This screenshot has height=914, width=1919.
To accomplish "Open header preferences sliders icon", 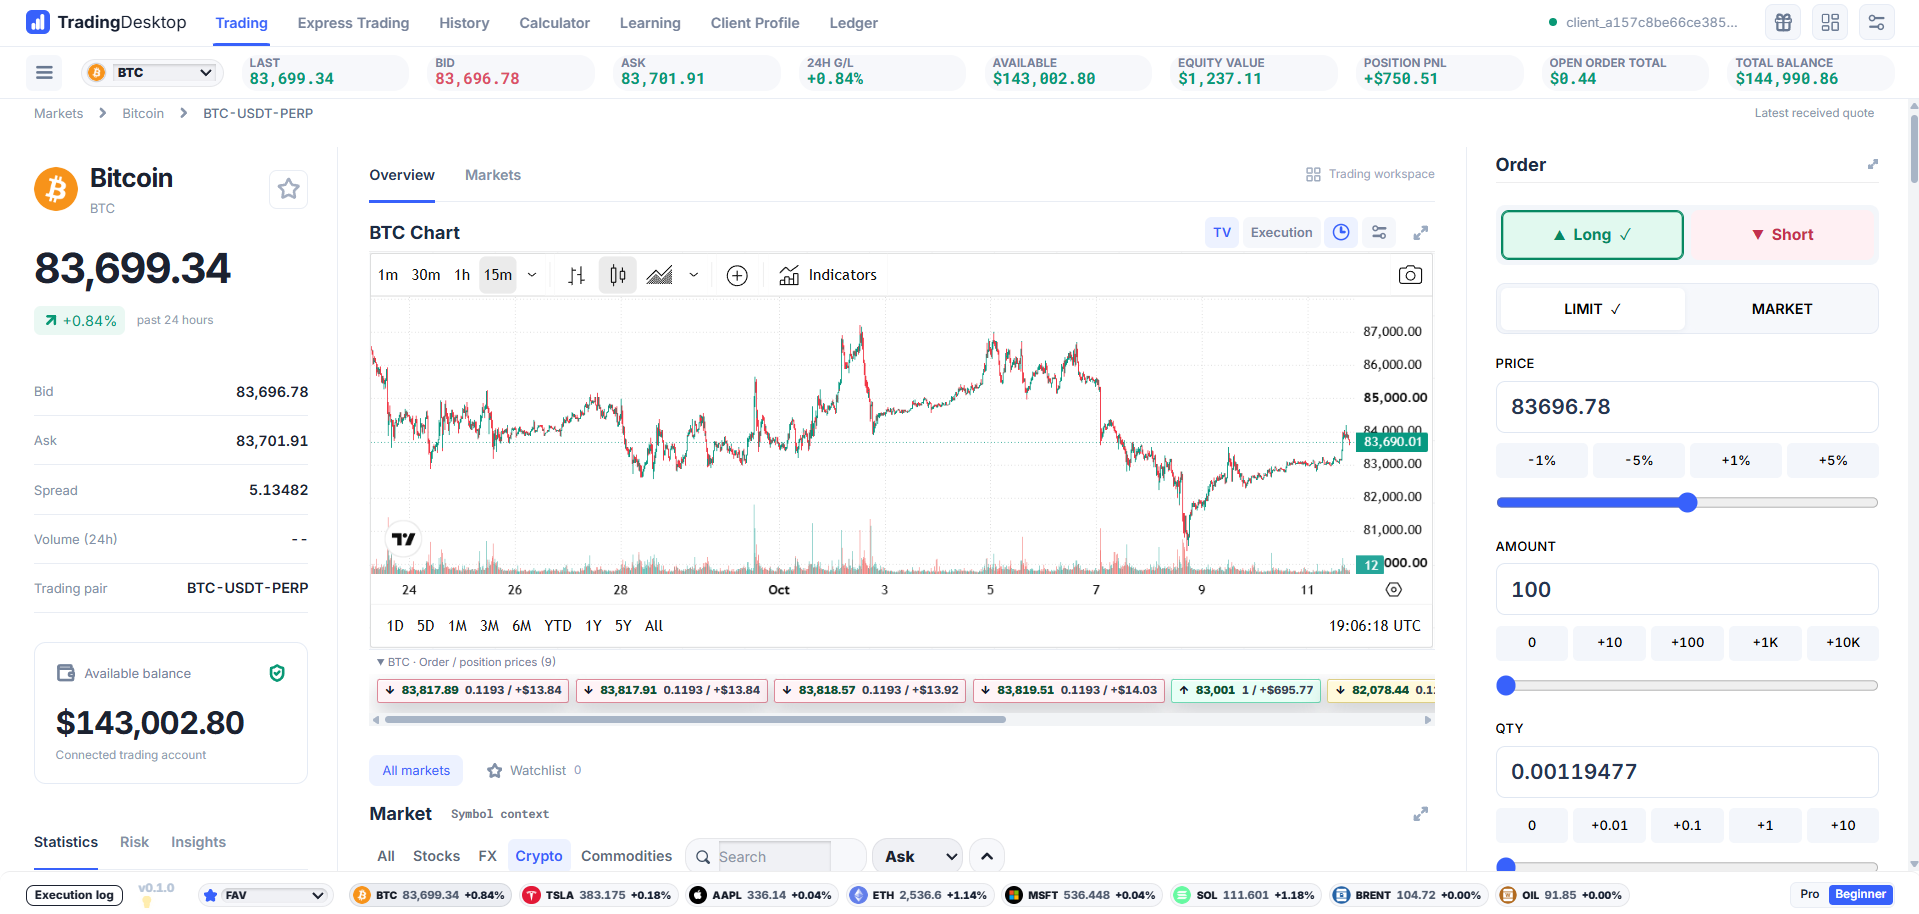I will click(x=1877, y=22).
